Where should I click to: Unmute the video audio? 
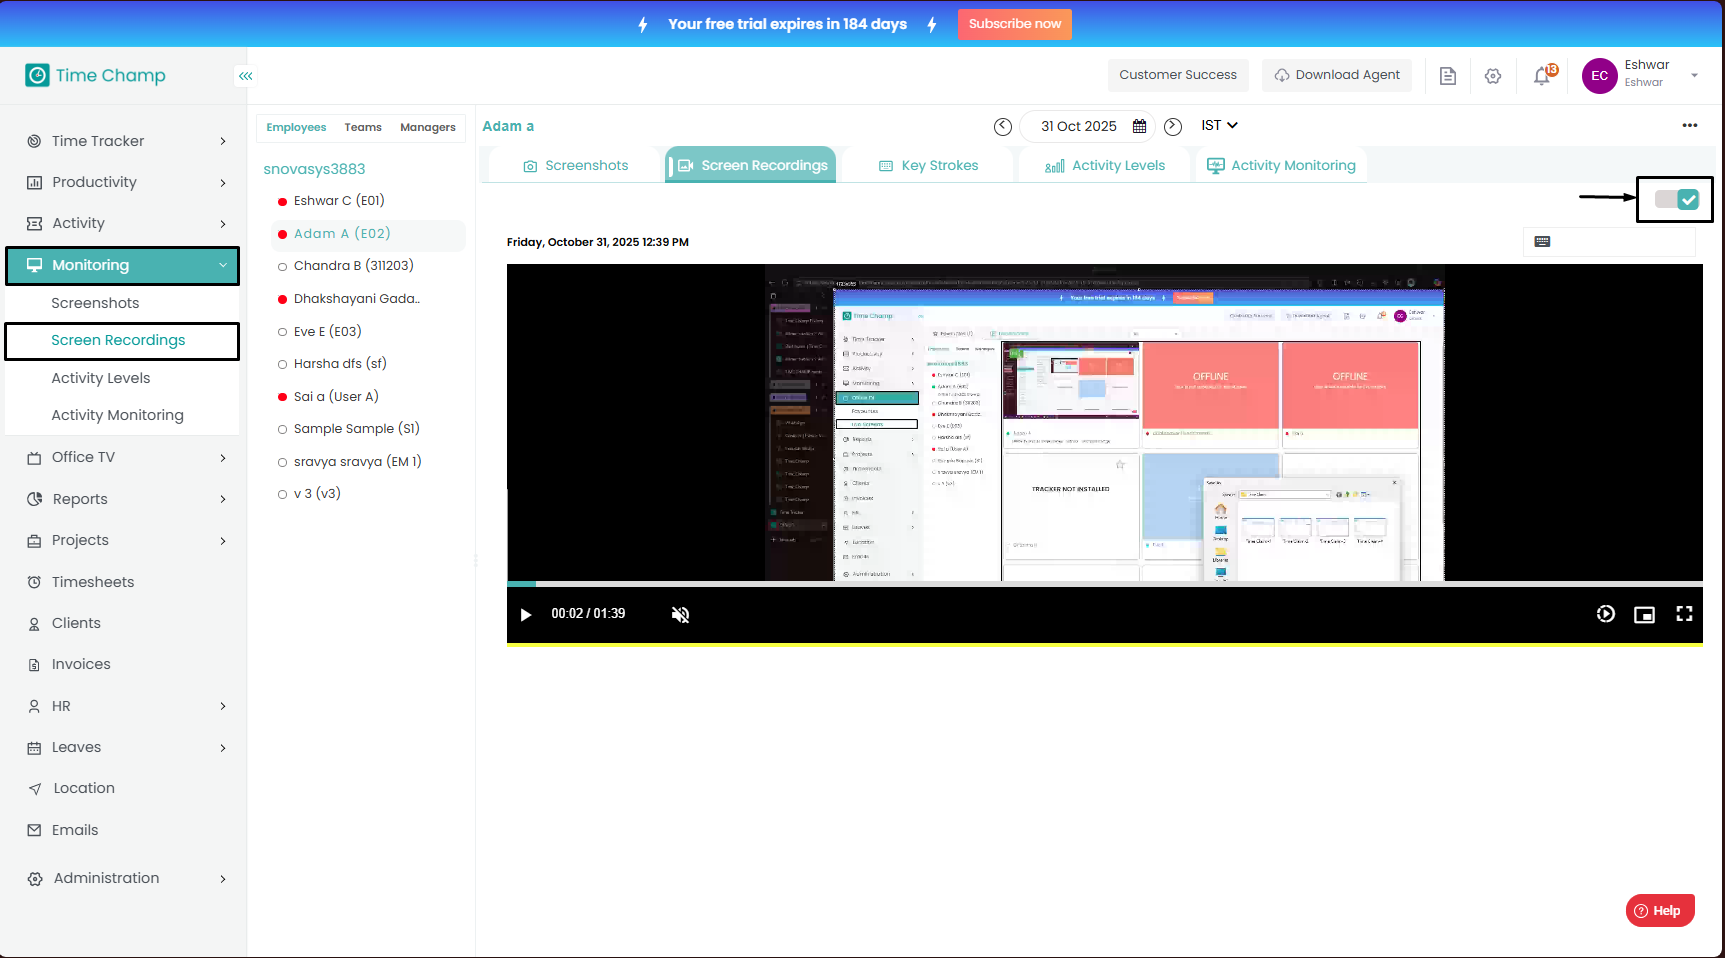click(x=680, y=614)
